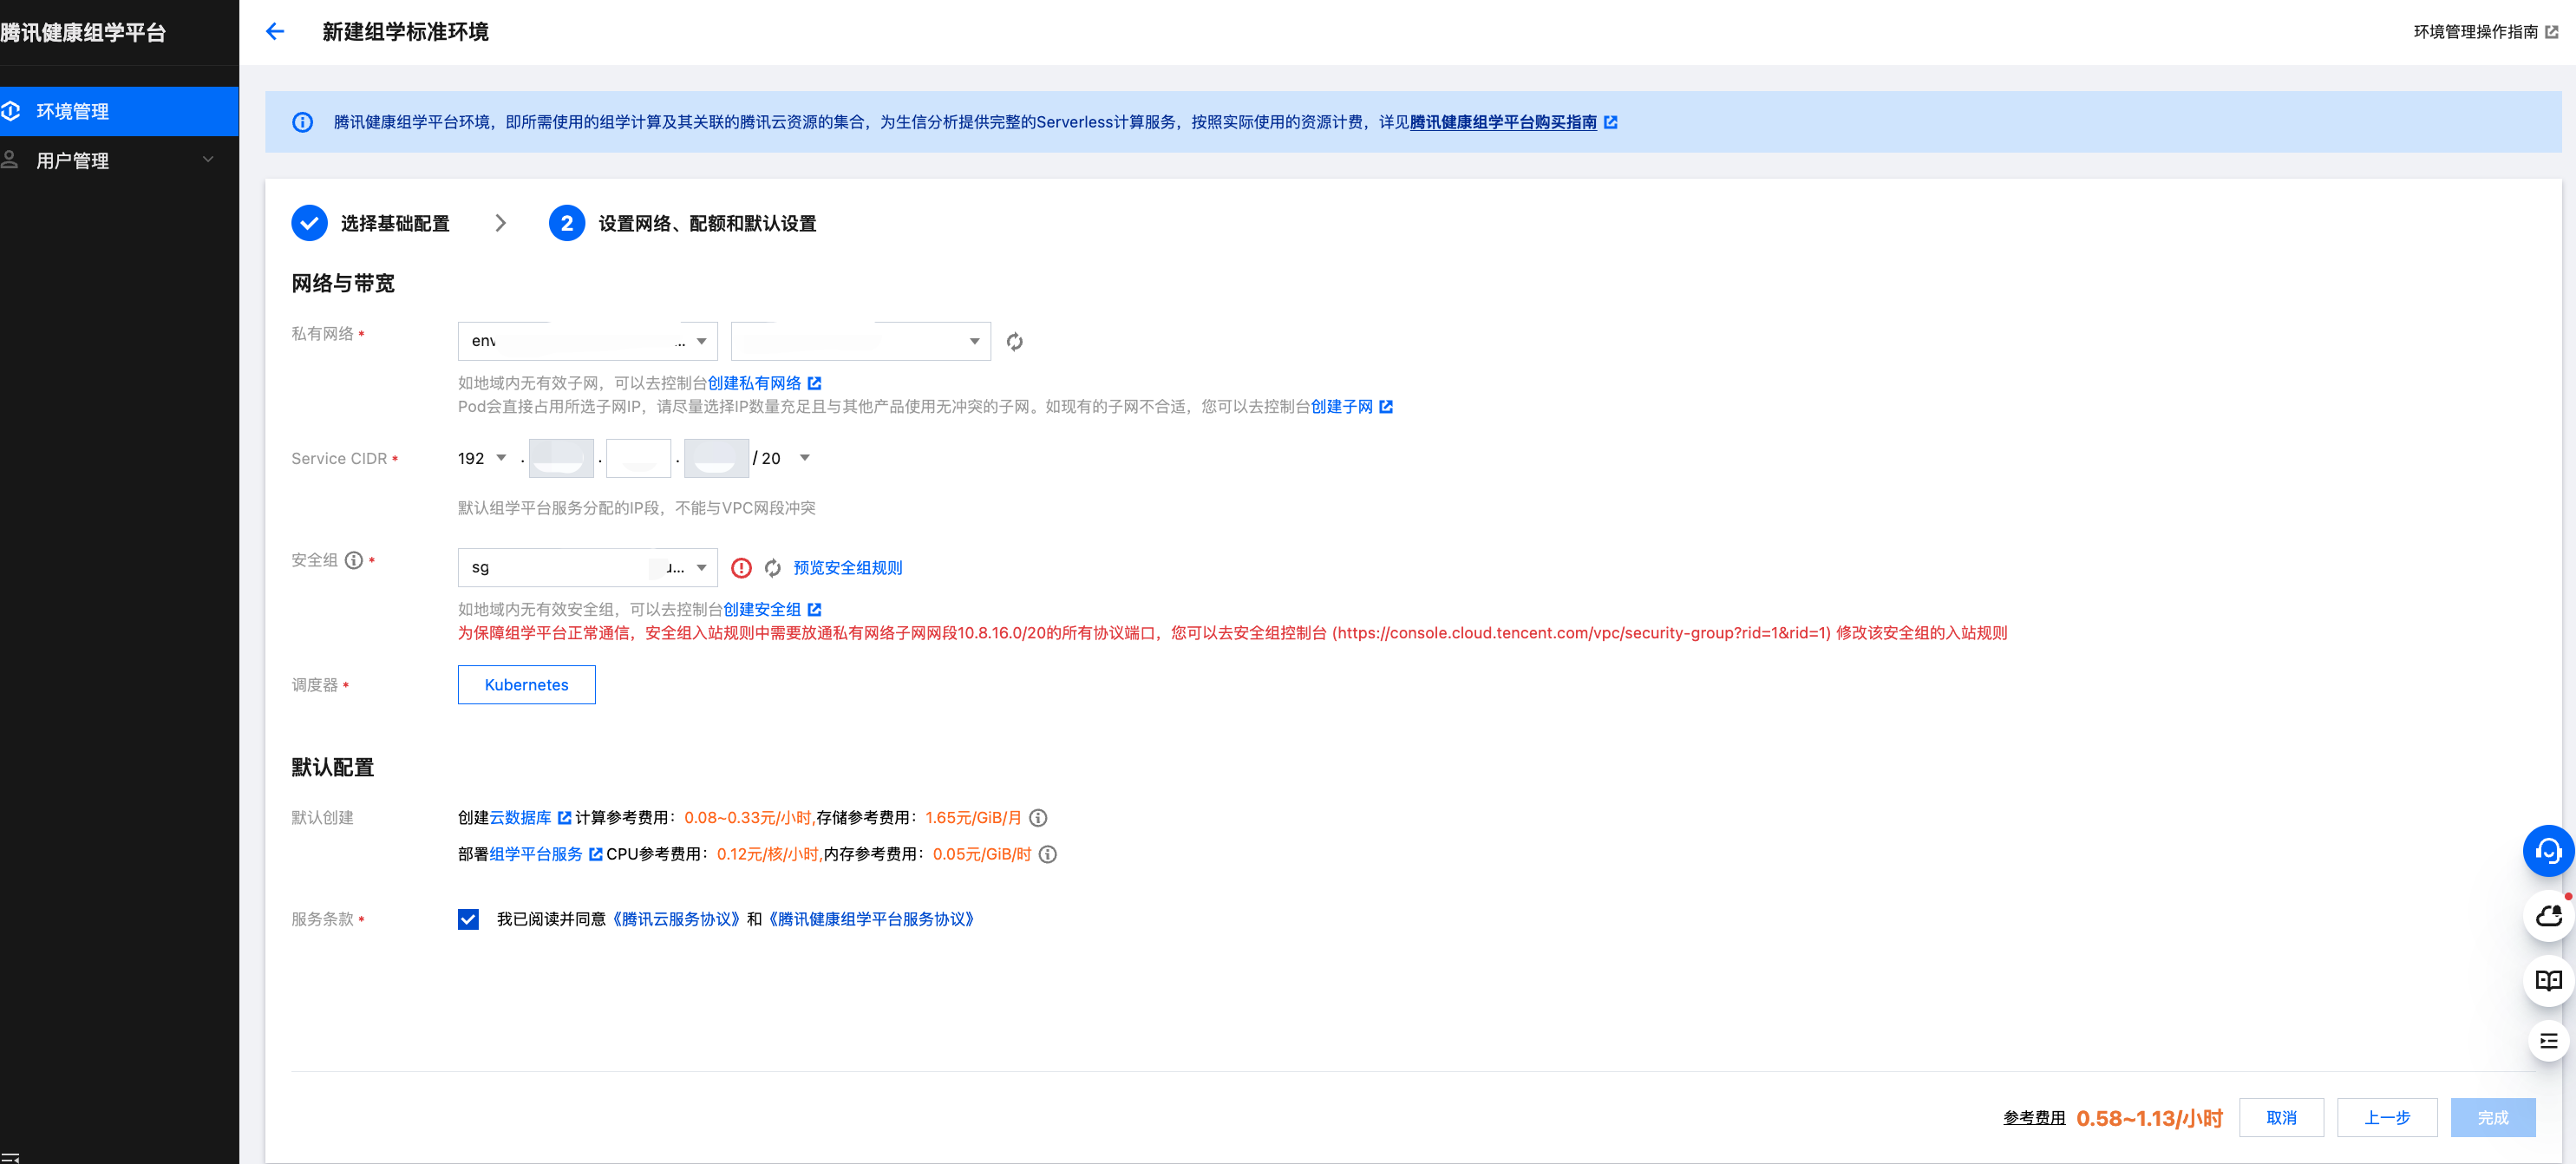Click info icon beside storage cost 1.65元/GiB/月

click(1038, 818)
